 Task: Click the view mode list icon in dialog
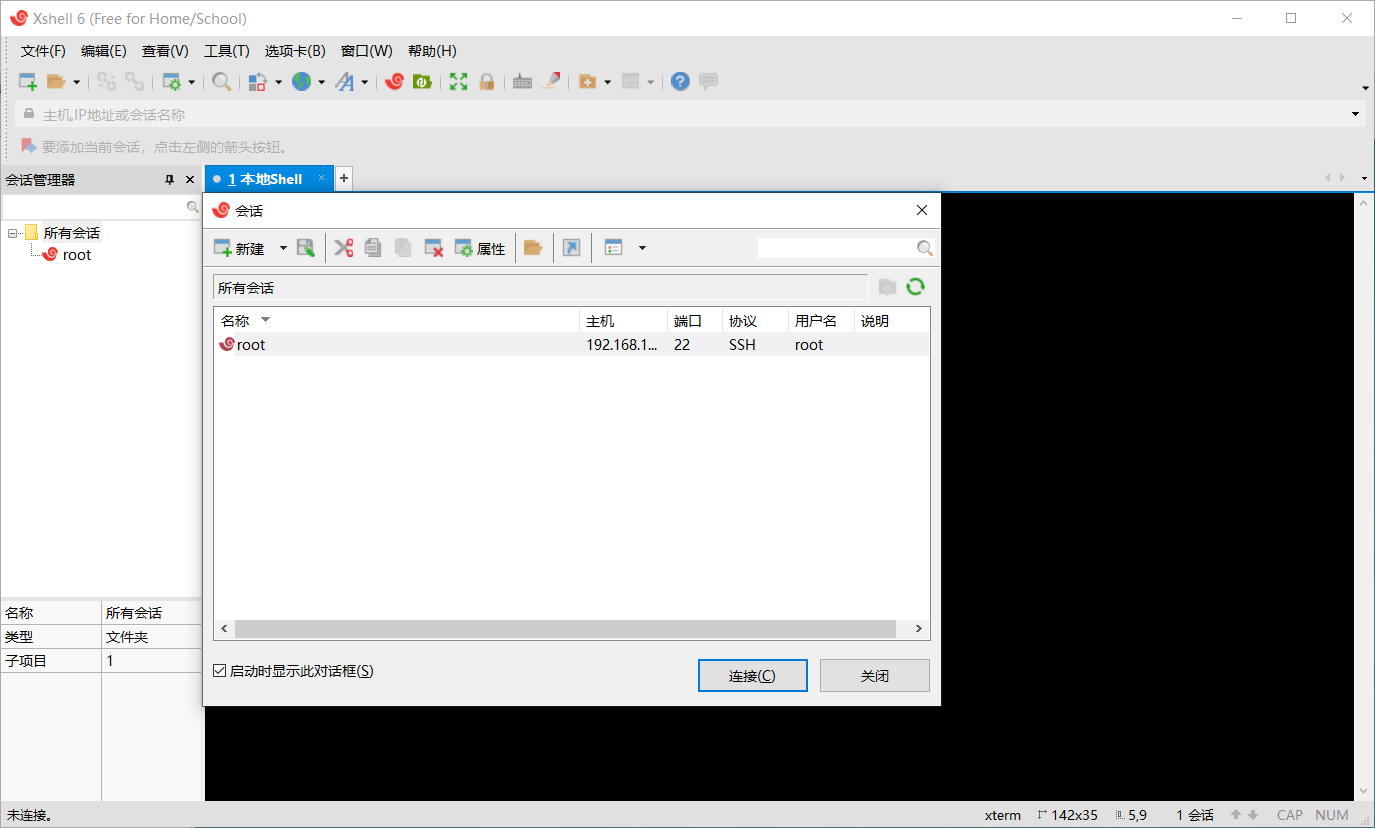[614, 248]
